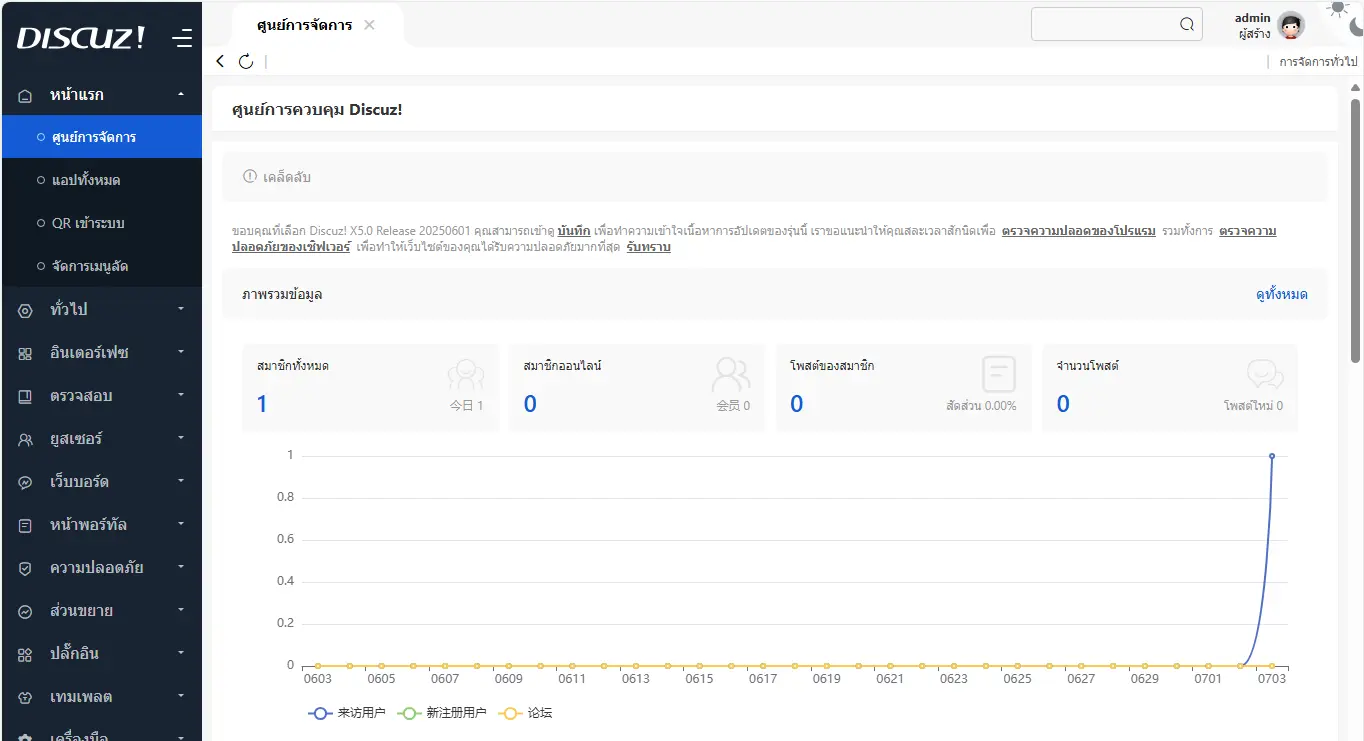Screen dimensions: 1364x741
Task: Click the Discuz! logo
Action: [81, 38]
